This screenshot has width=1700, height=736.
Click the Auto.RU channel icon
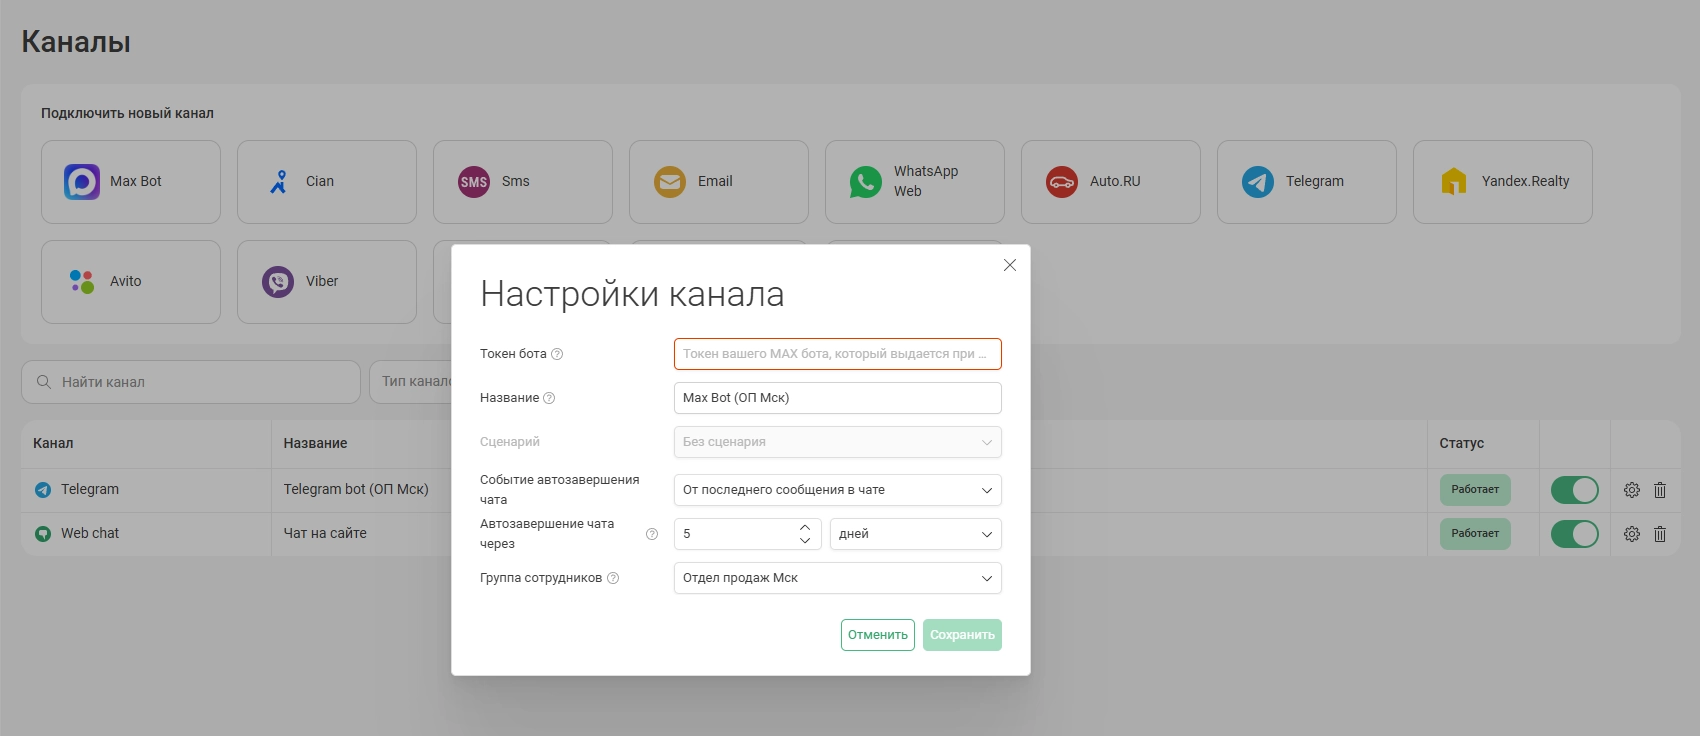pyautogui.click(x=1062, y=182)
